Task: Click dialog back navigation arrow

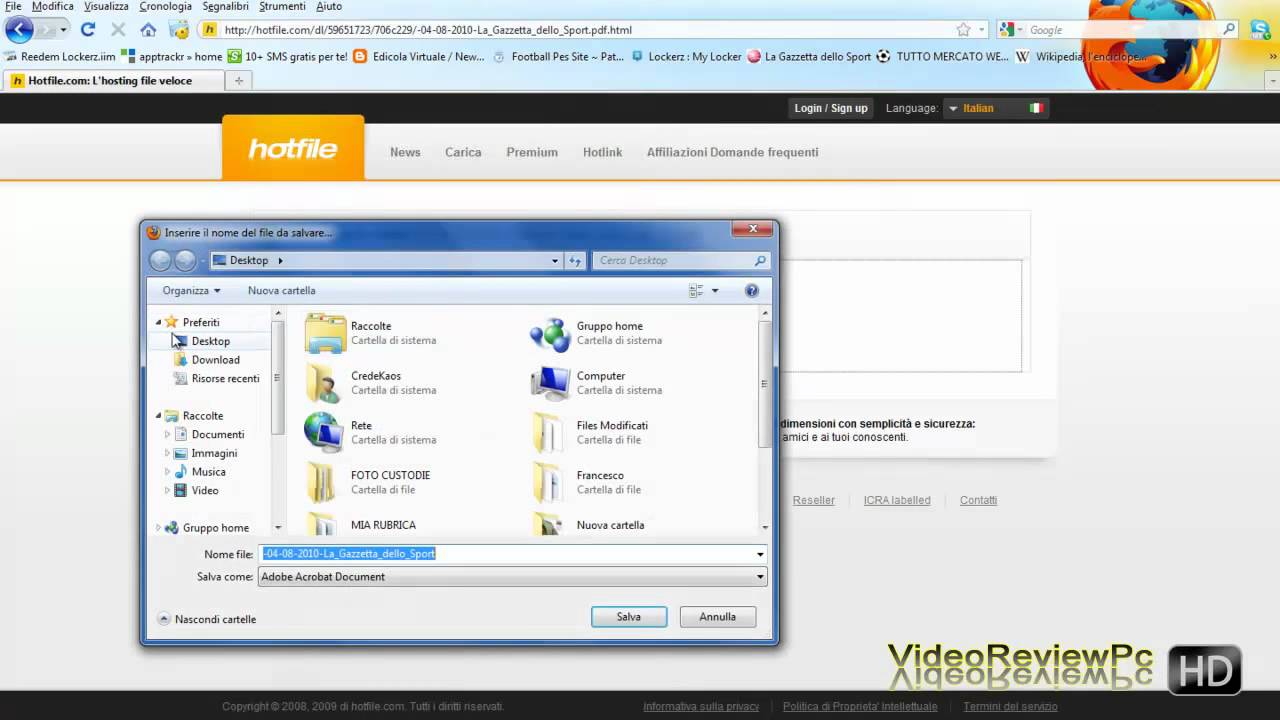Action: coord(160,260)
